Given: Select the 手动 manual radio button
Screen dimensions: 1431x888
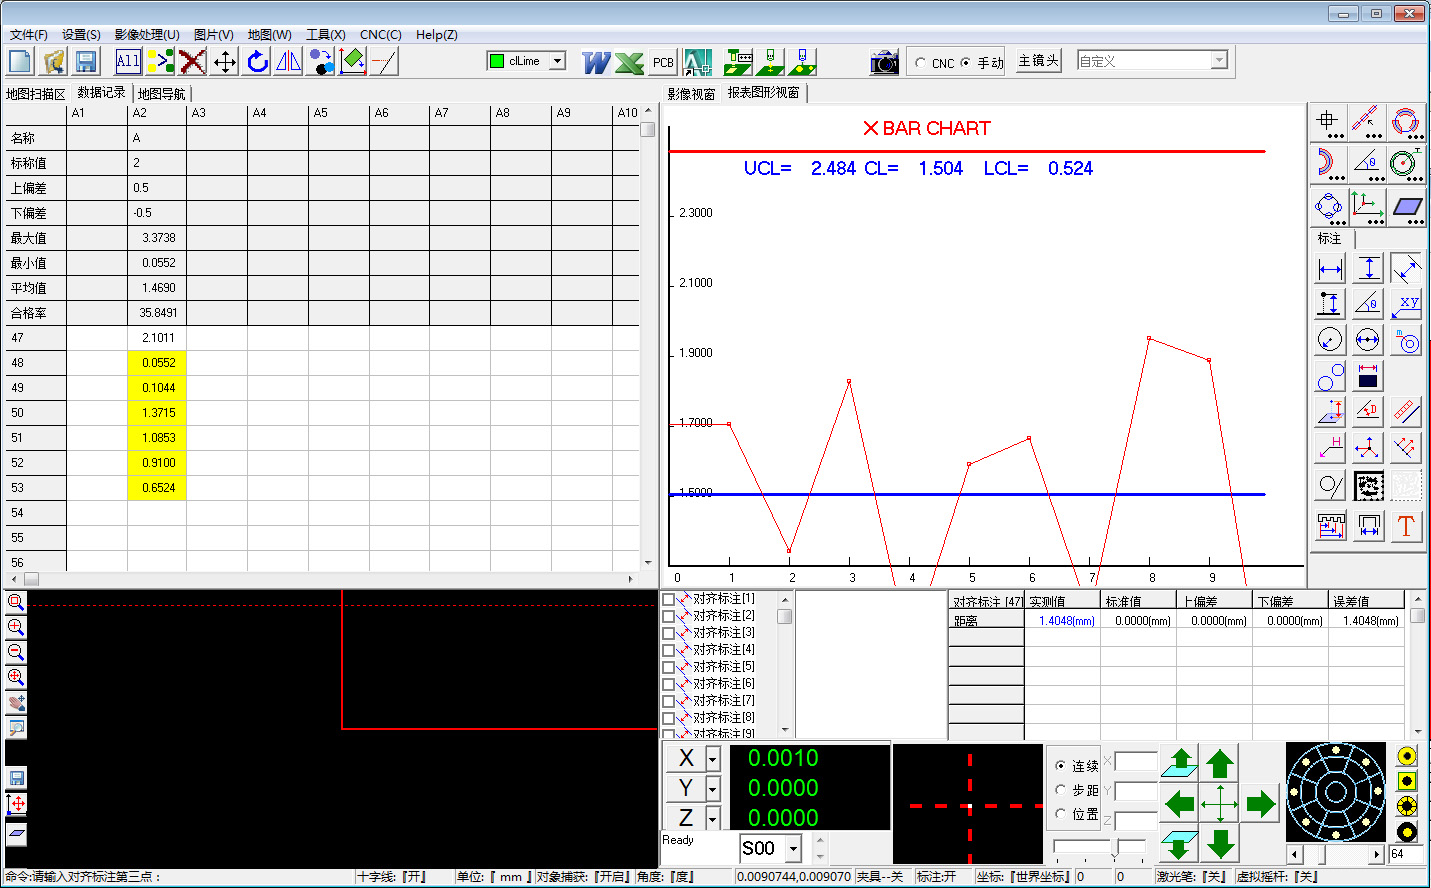Looking at the screenshot, I should pos(966,62).
